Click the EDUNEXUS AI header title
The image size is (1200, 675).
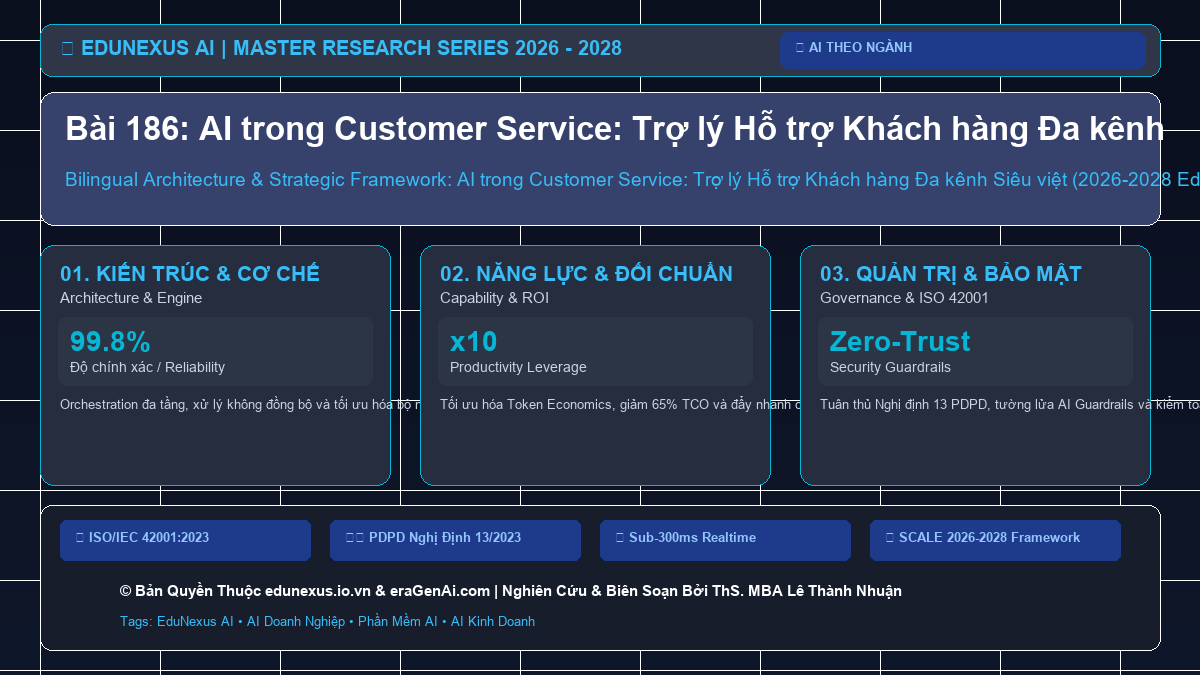[341, 48]
